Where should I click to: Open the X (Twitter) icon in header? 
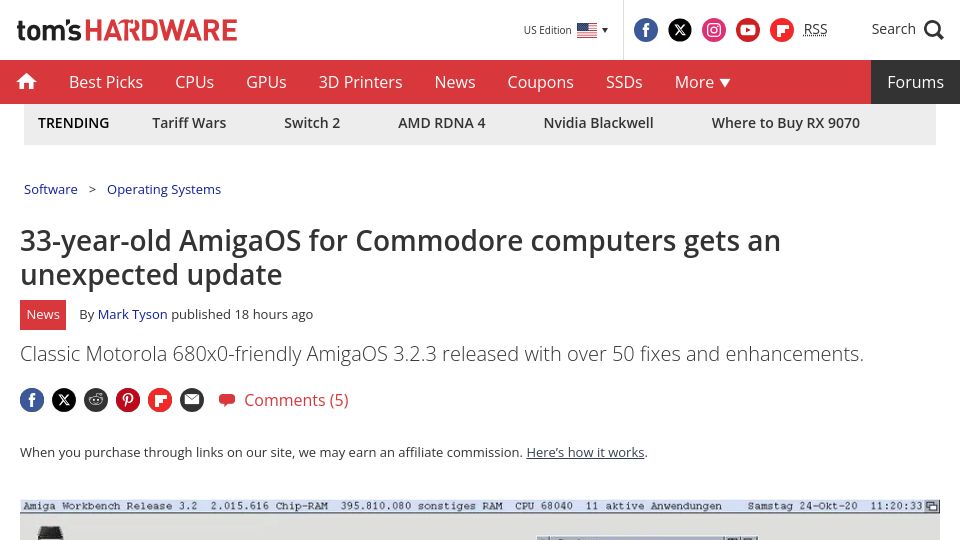(680, 30)
